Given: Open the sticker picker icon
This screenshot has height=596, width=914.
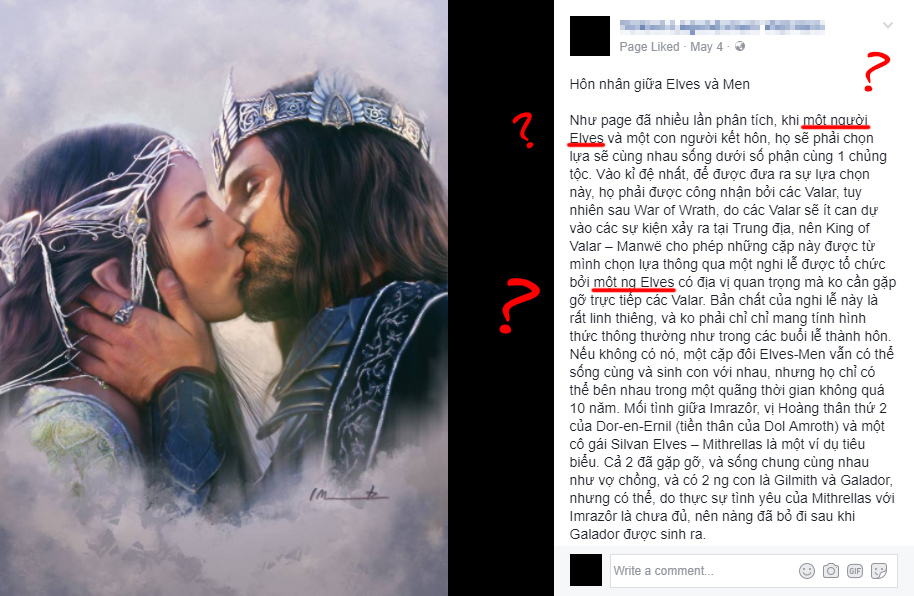Looking at the screenshot, I should point(878,571).
